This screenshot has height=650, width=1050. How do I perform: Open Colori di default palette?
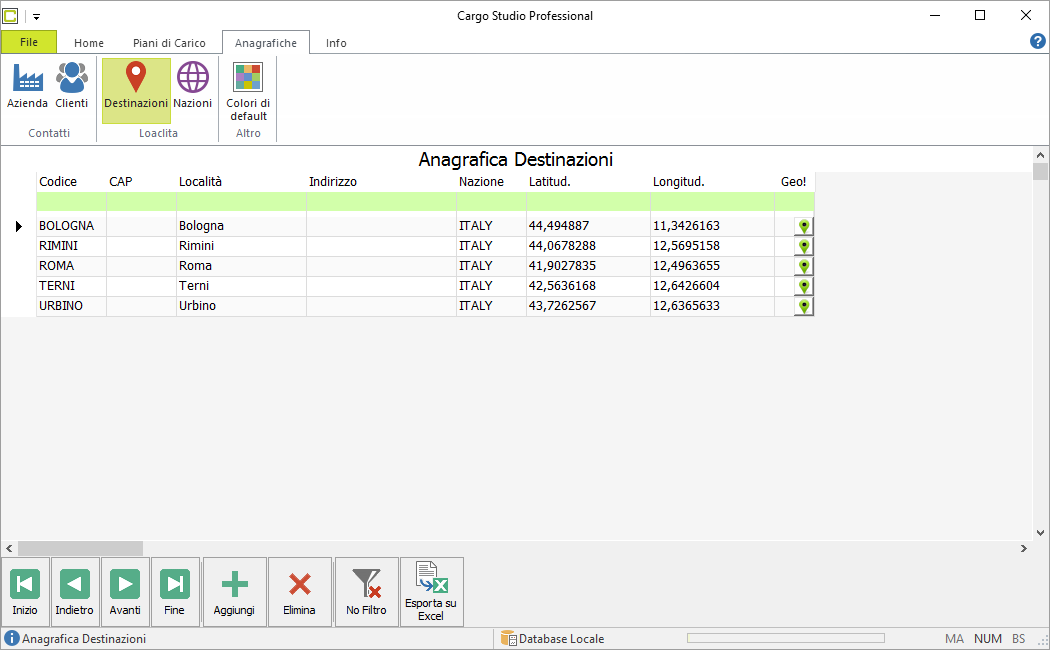coord(248,92)
